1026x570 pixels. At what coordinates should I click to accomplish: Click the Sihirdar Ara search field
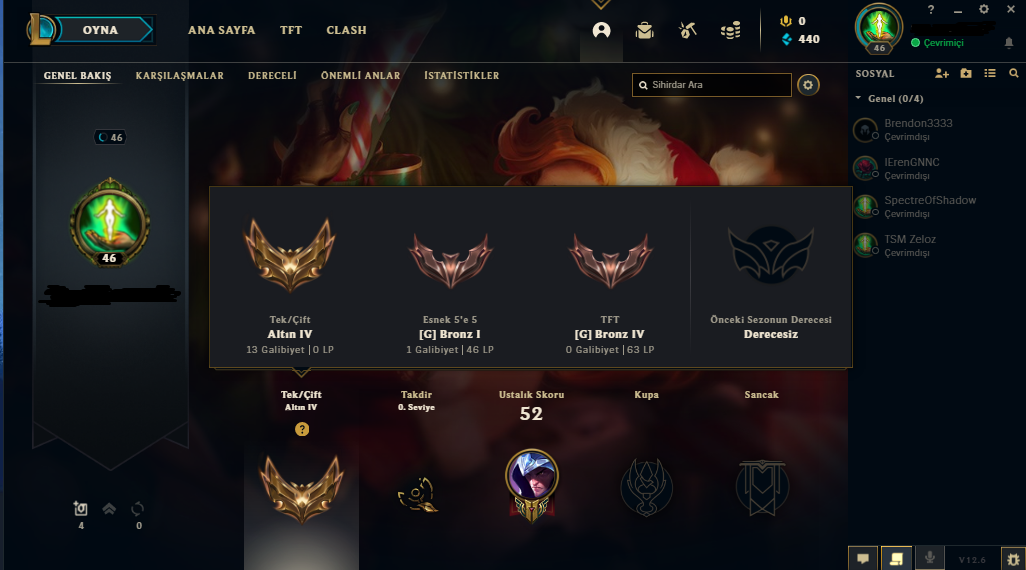(712, 85)
